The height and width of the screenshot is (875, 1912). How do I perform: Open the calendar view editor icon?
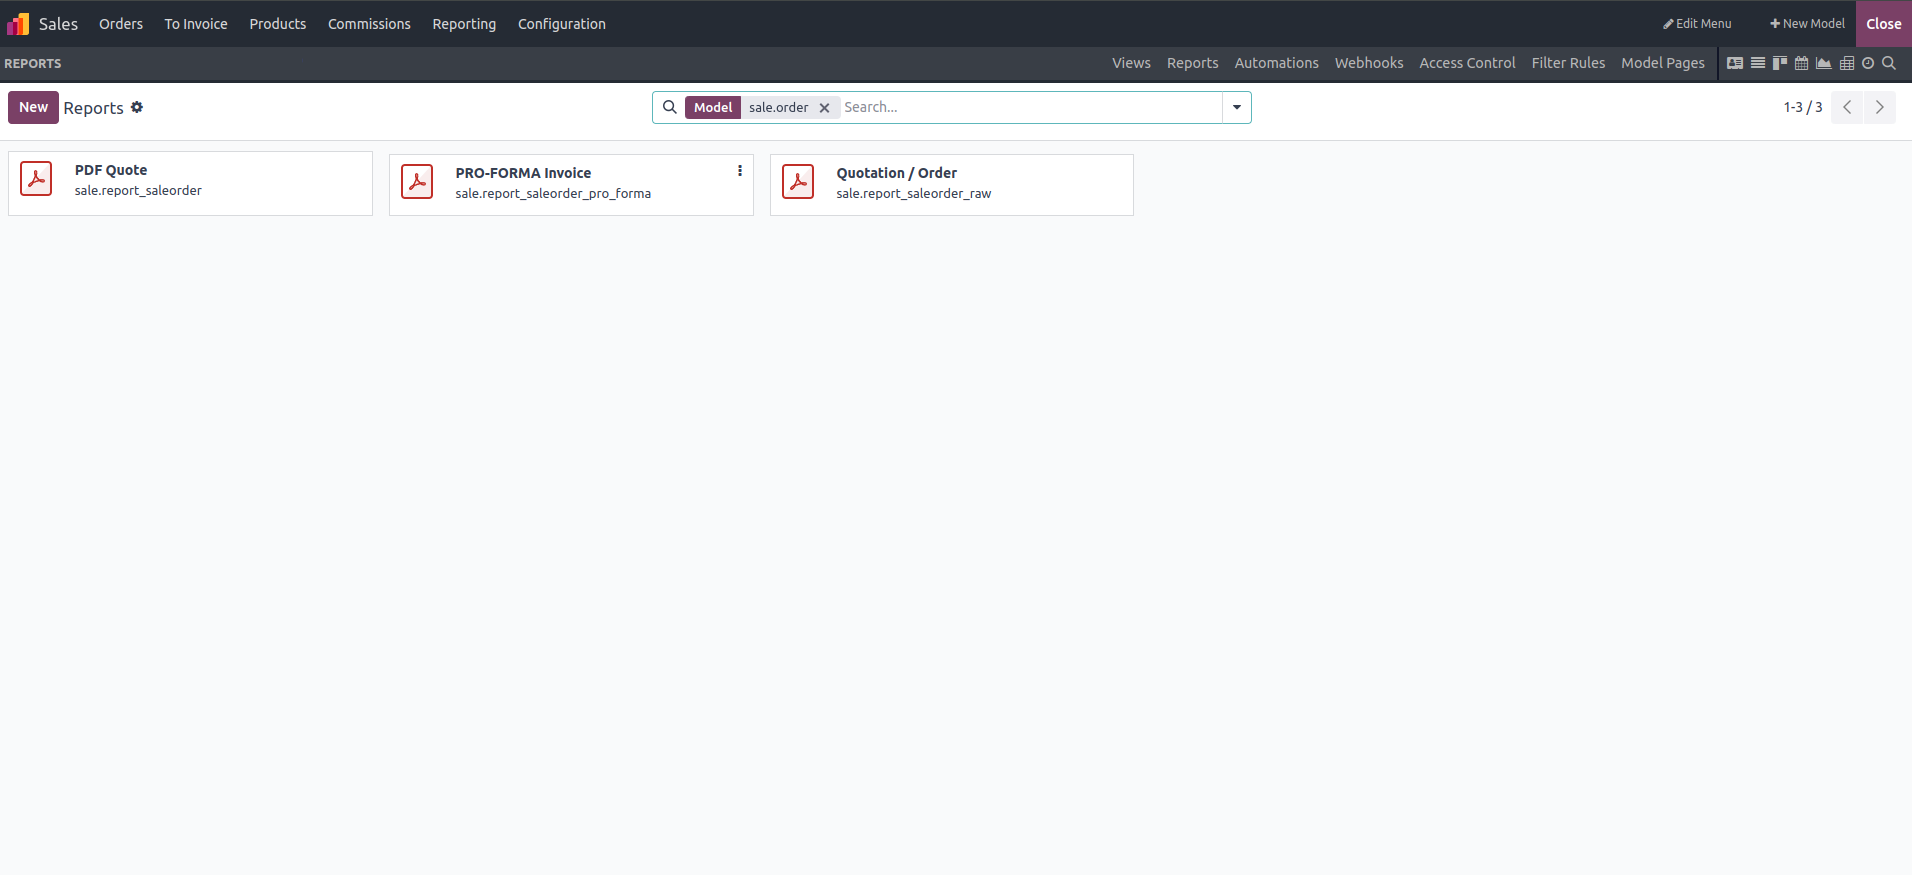[x=1802, y=63]
